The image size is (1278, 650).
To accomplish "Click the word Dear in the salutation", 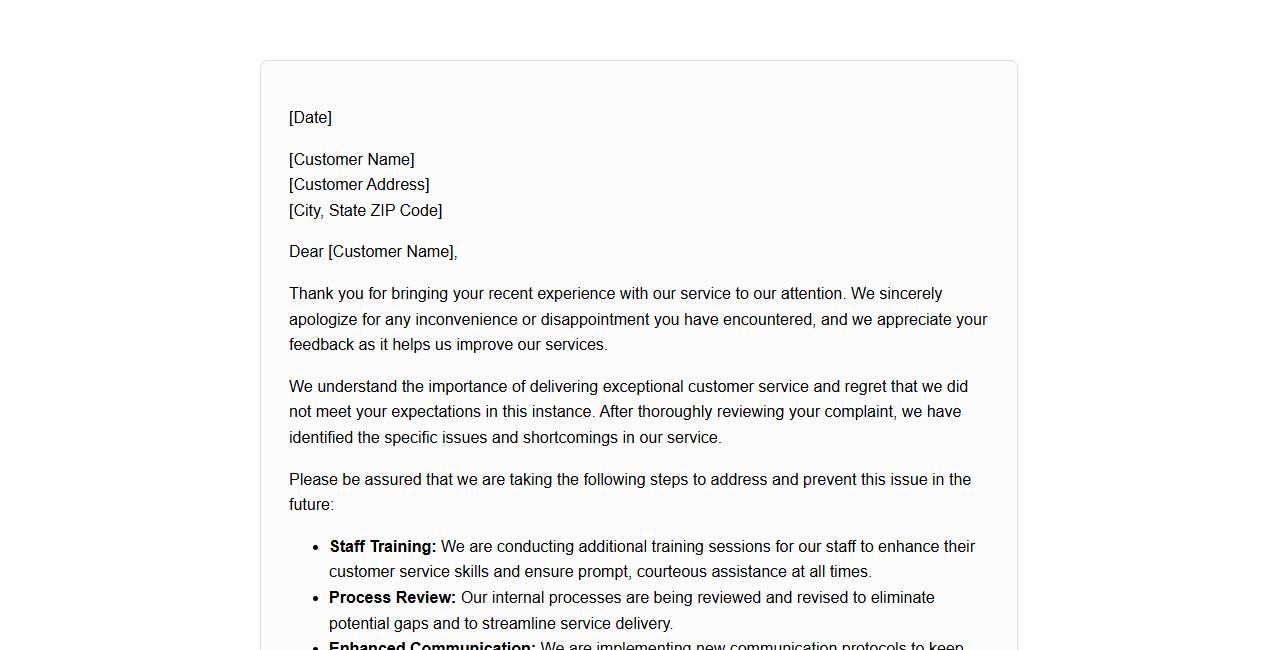I will tap(306, 252).
